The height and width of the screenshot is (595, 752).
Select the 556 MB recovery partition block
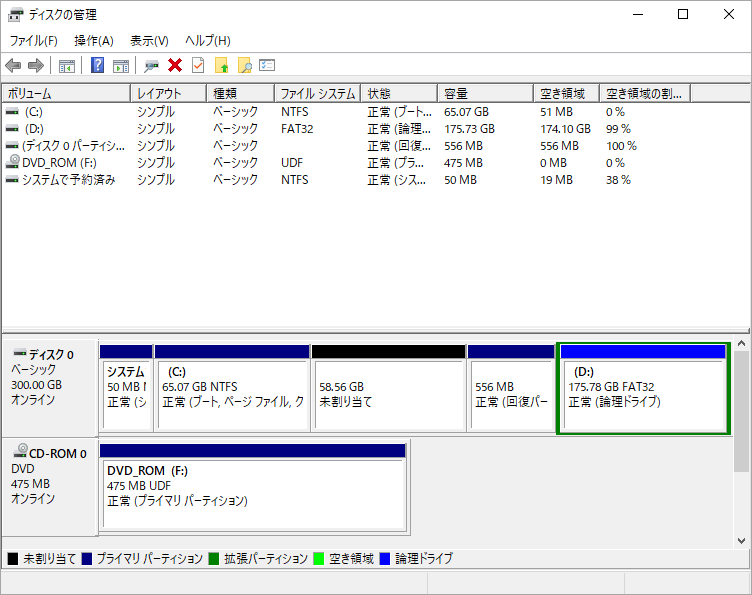pyautogui.click(x=511, y=388)
